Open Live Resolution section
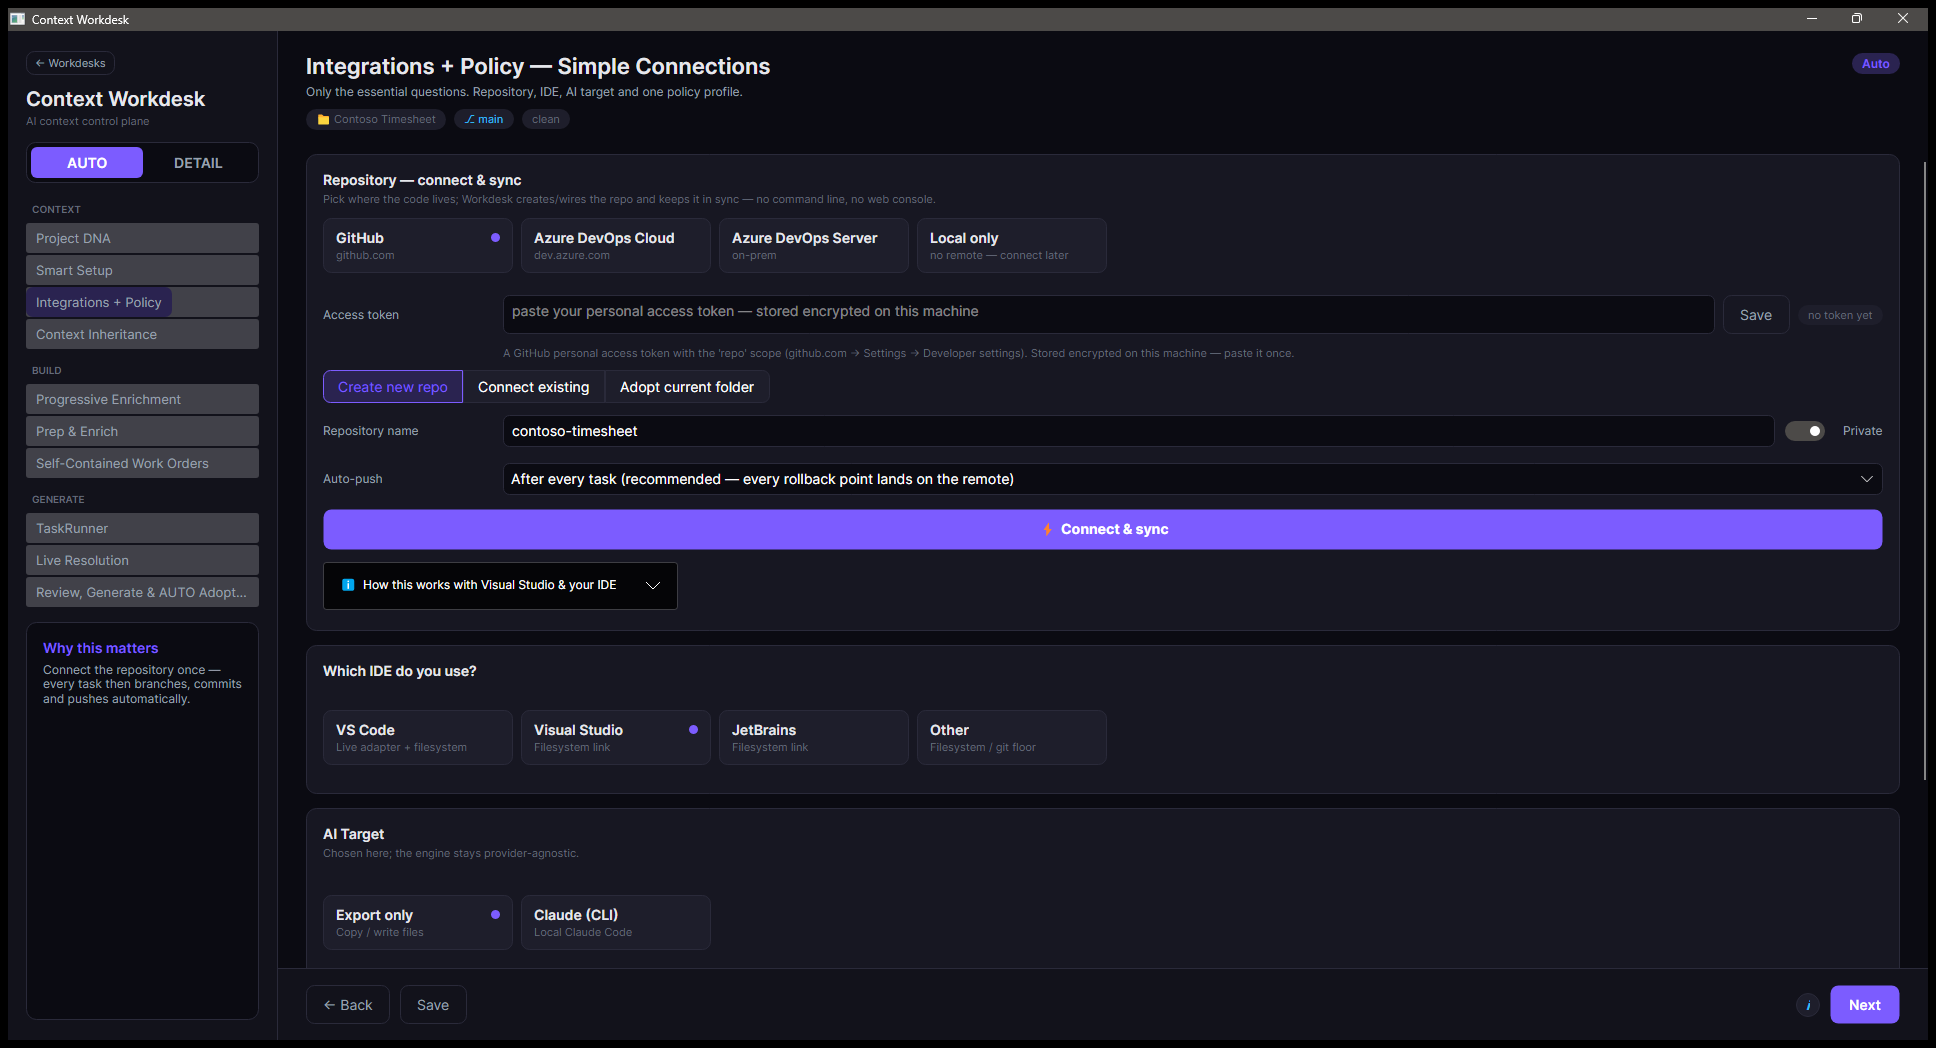The image size is (1936, 1048). [x=142, y=560]
